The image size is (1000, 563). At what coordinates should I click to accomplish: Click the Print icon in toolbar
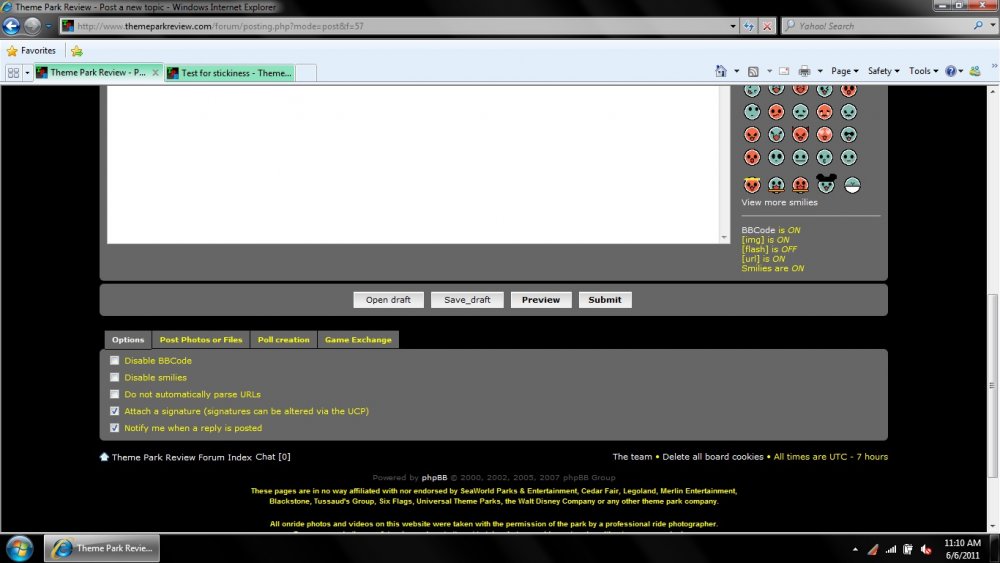coord(803,71)
